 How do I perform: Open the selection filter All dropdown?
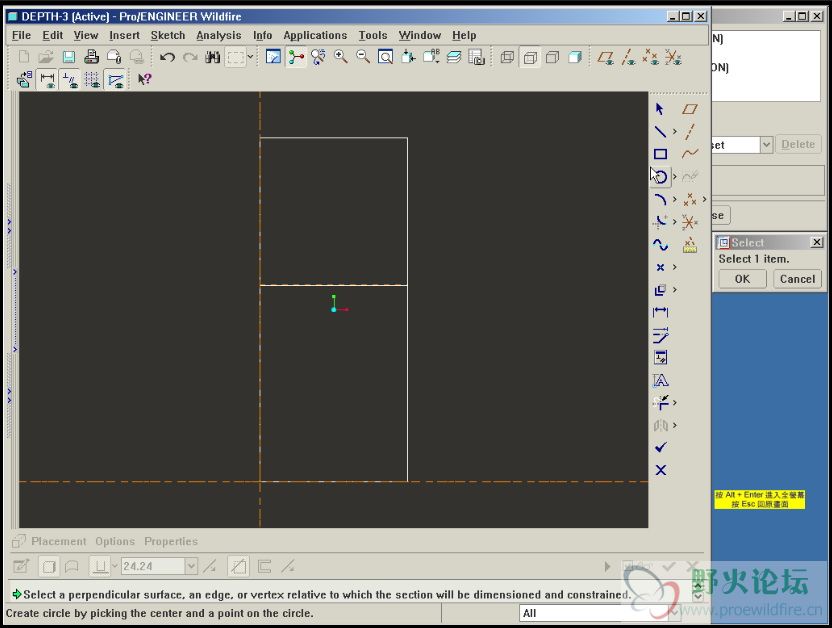tap(674, 613)
